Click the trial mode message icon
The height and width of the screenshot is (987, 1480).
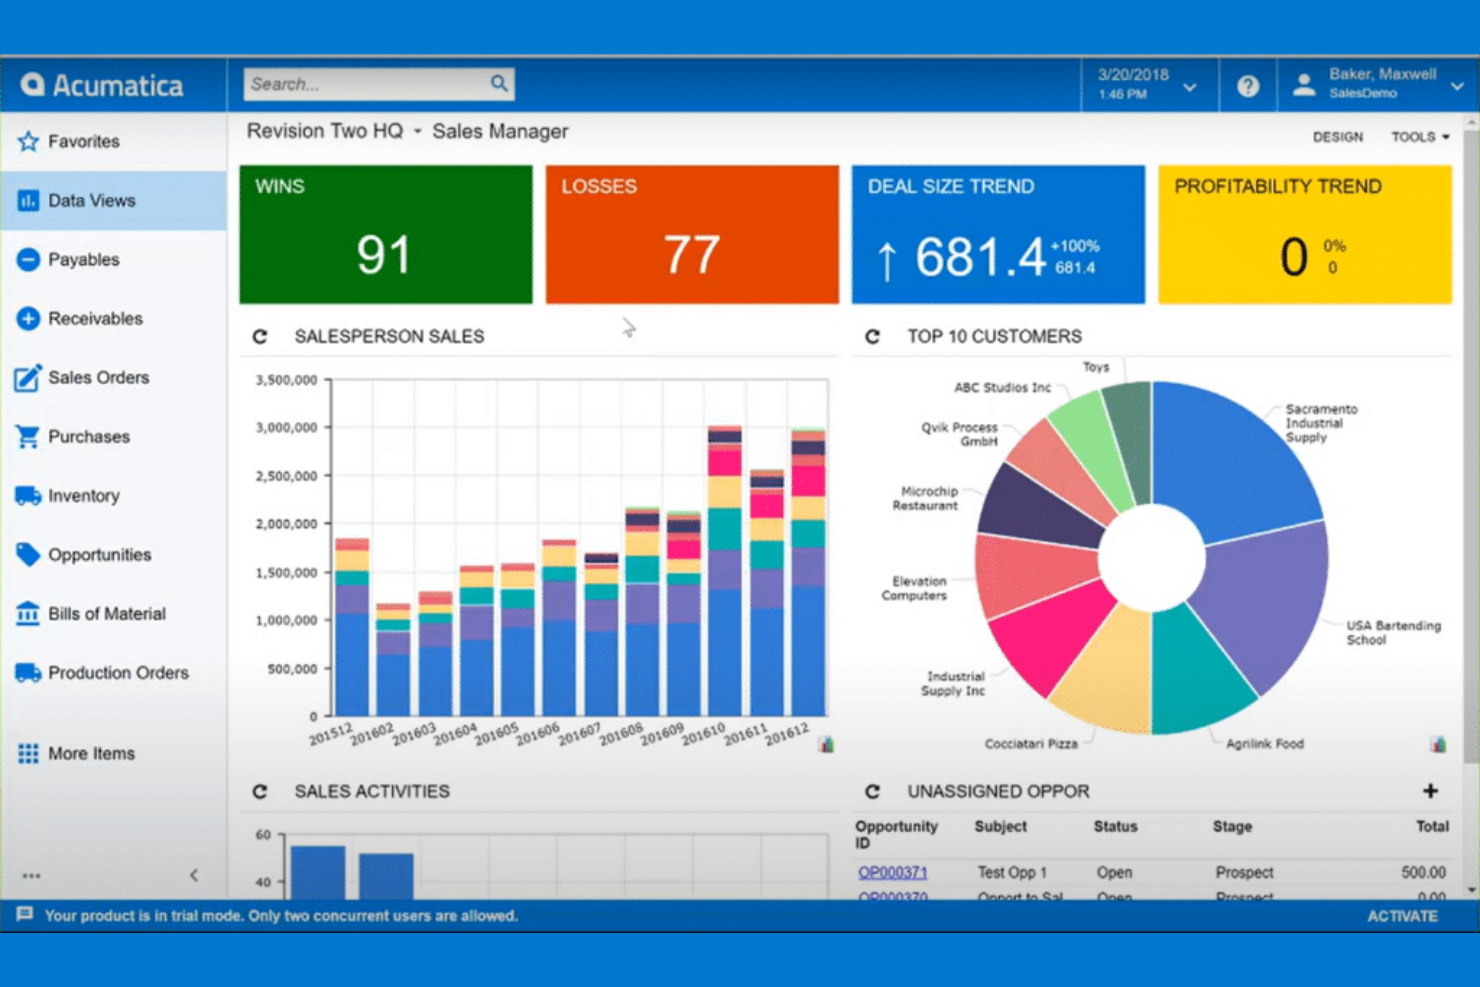pos(25,915)
